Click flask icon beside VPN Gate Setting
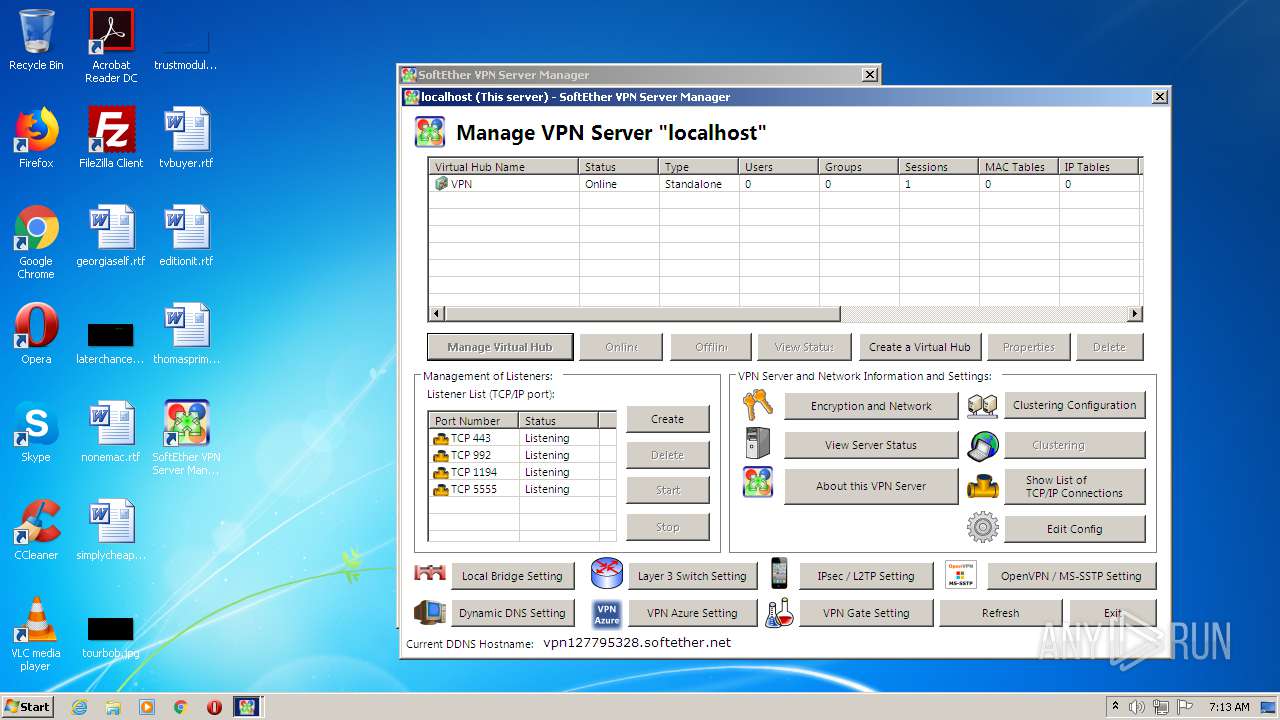This screenshot has width=1280, height=720. coord(780,613)
